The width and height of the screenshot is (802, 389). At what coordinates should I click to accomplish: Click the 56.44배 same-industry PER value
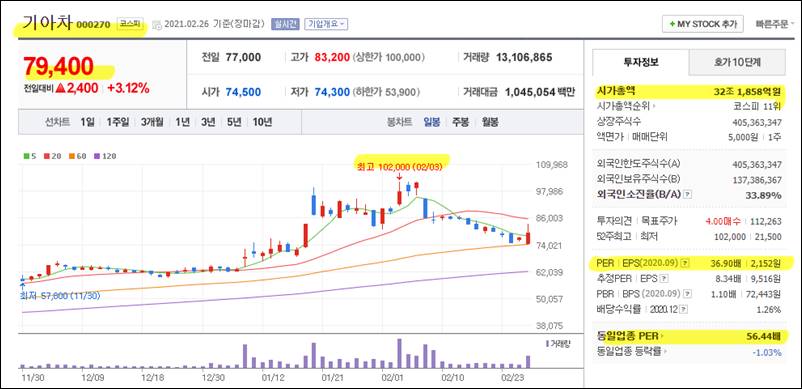tap(763, 336)
